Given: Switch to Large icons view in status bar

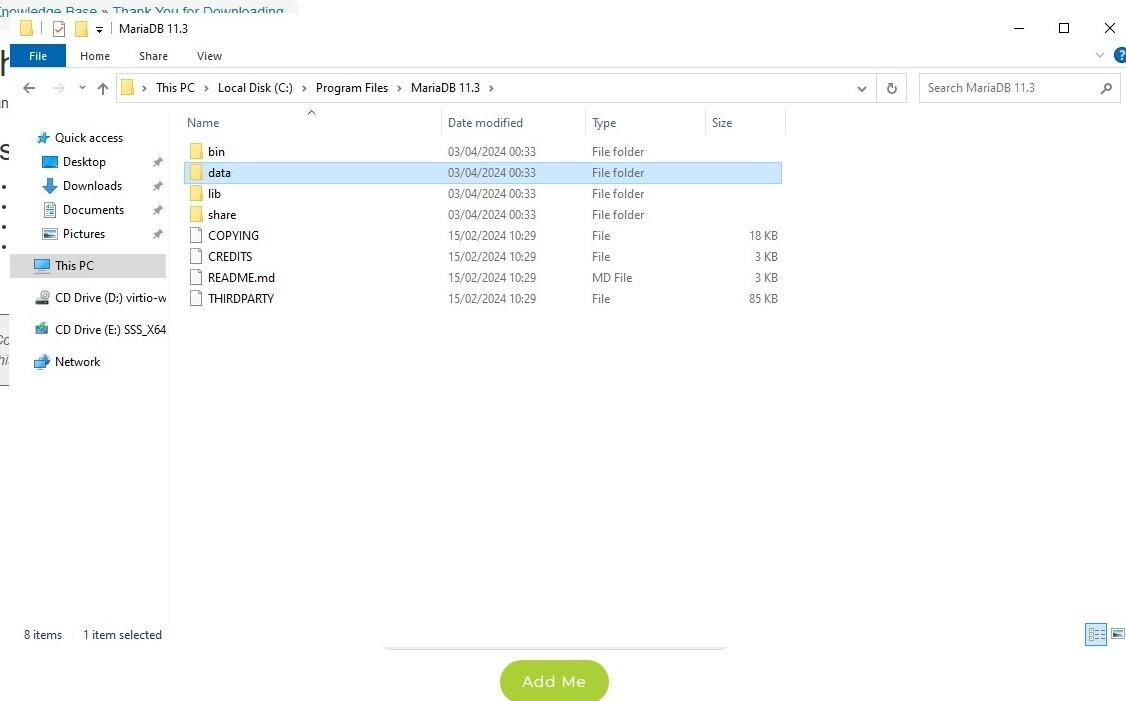Looking at the screenshot, I should (1117, 634).
